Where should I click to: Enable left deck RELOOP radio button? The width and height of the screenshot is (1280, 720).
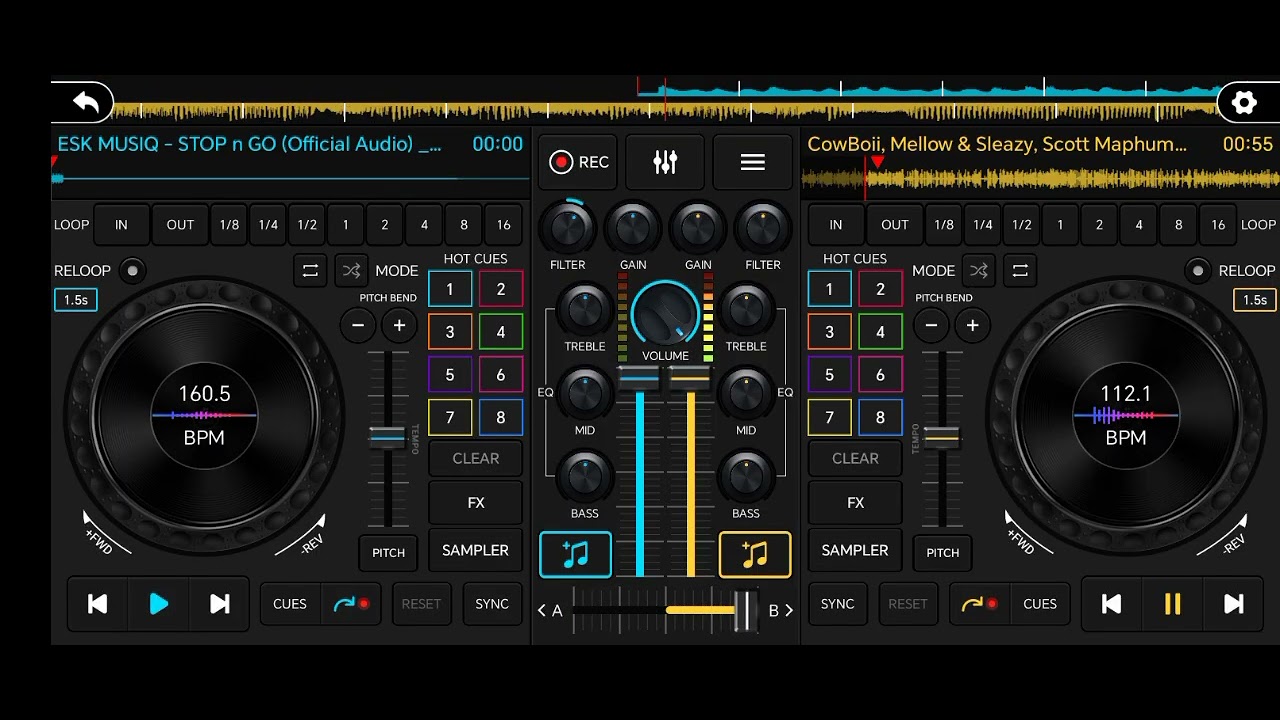pyautogui.click(x=132, y=270)
